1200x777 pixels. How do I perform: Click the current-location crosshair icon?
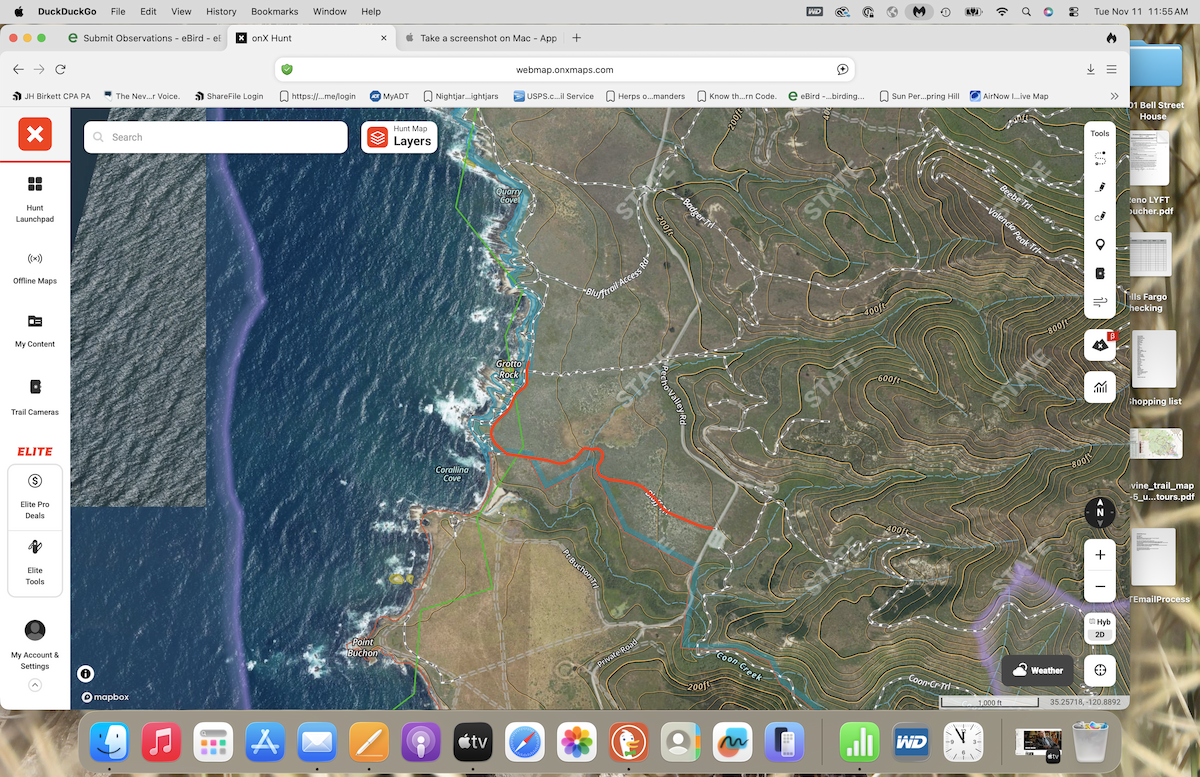pos(1100,670)
